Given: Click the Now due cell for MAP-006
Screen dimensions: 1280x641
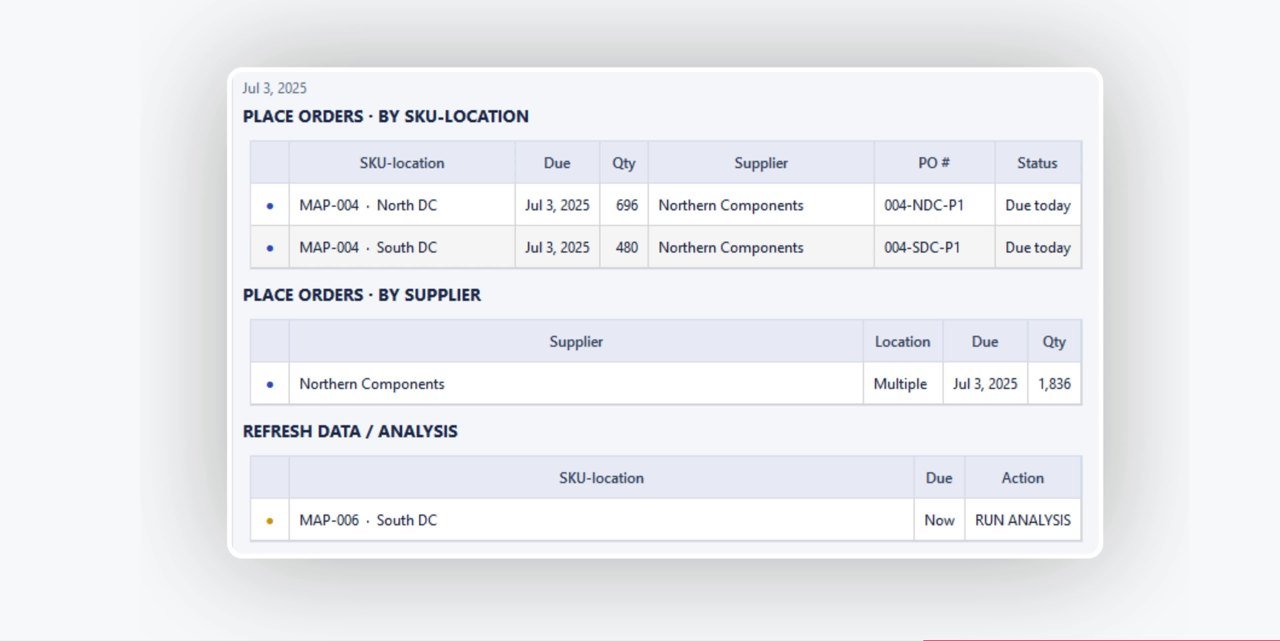Looking at the screenshot, I should coord(939,520).
